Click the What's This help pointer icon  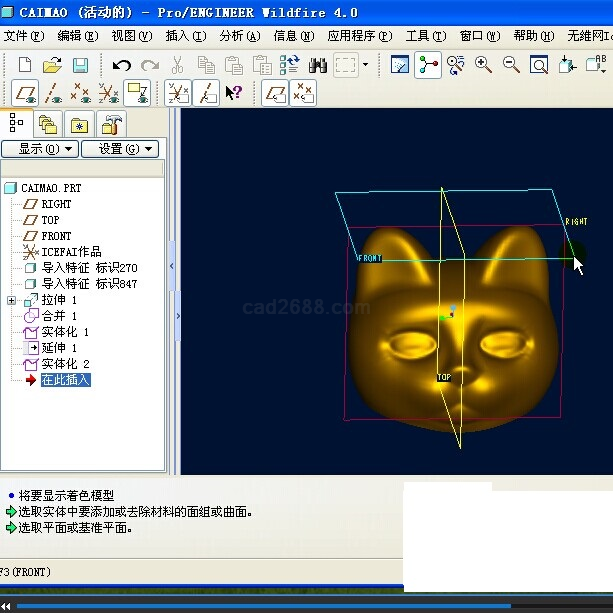tap(234, 93)
